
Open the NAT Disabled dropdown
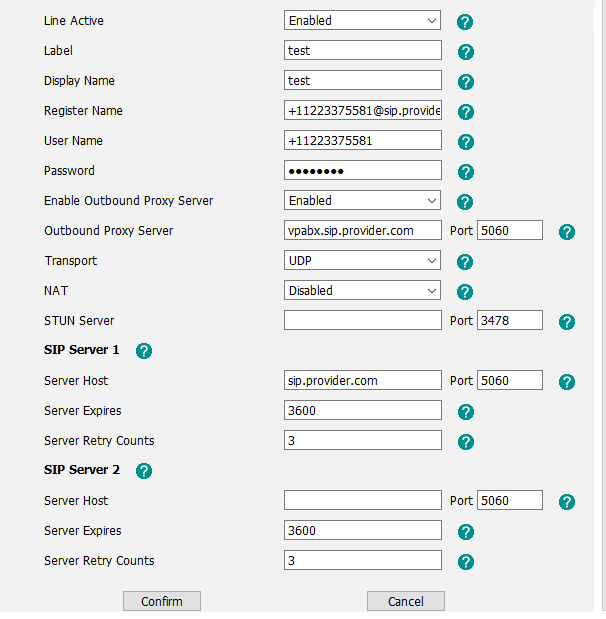[362, 290]
